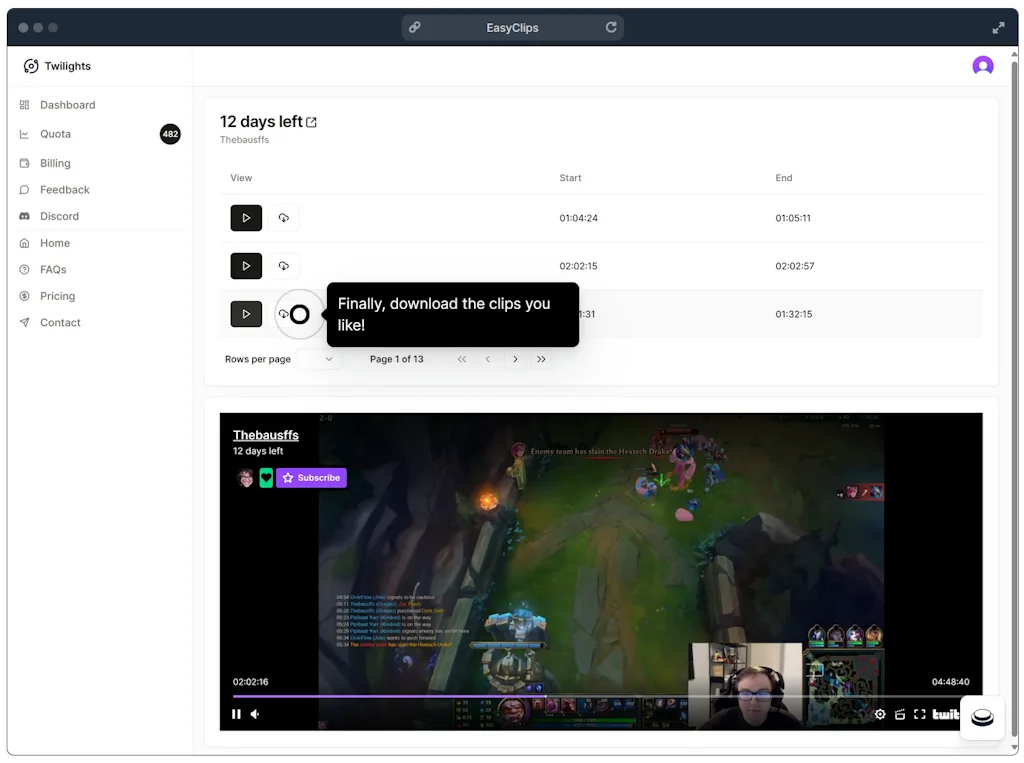The width and height of the screenshot is (1024, 763).
Task: Open the Rows per page dropdown
Action: [x=328, y=358]
